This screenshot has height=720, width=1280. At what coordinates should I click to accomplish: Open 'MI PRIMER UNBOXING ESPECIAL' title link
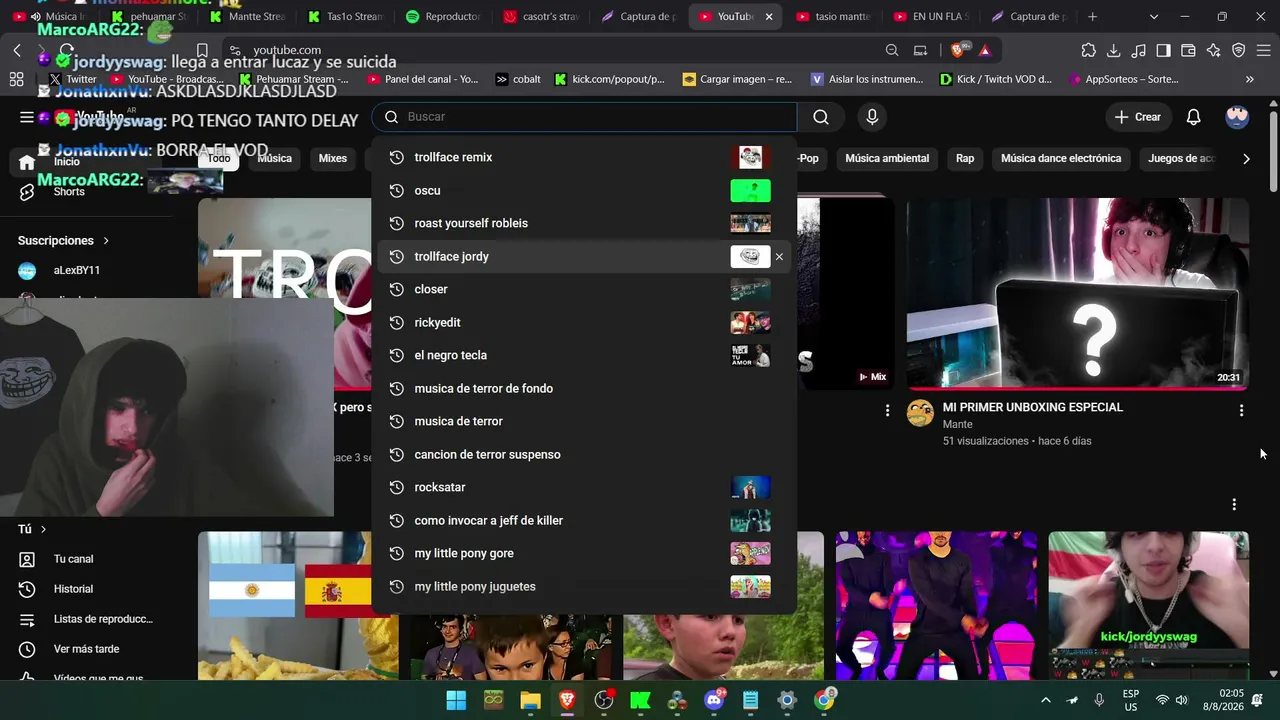tap(1033, 407)
